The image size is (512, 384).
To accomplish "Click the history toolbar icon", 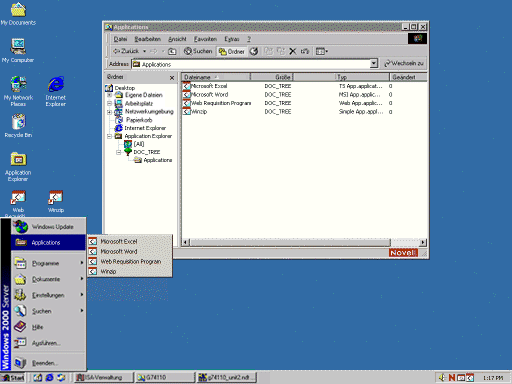I will tap(254, 51).
